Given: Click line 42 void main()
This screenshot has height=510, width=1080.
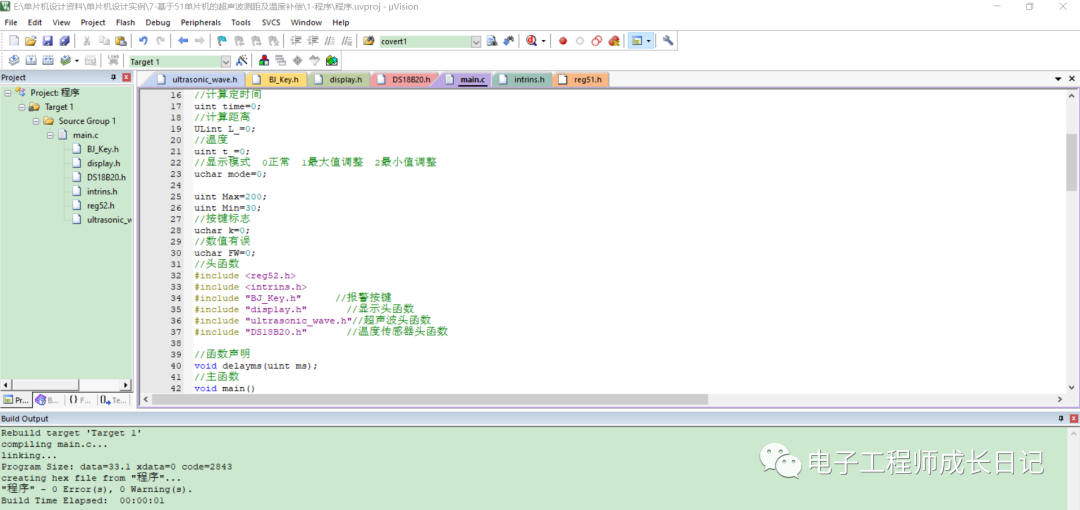Looking at the screenshot, I should pos(225,389).
